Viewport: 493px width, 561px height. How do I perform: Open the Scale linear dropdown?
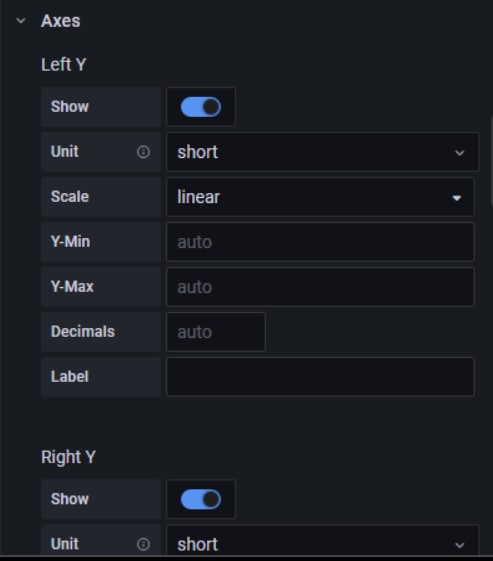coord(320,197)
